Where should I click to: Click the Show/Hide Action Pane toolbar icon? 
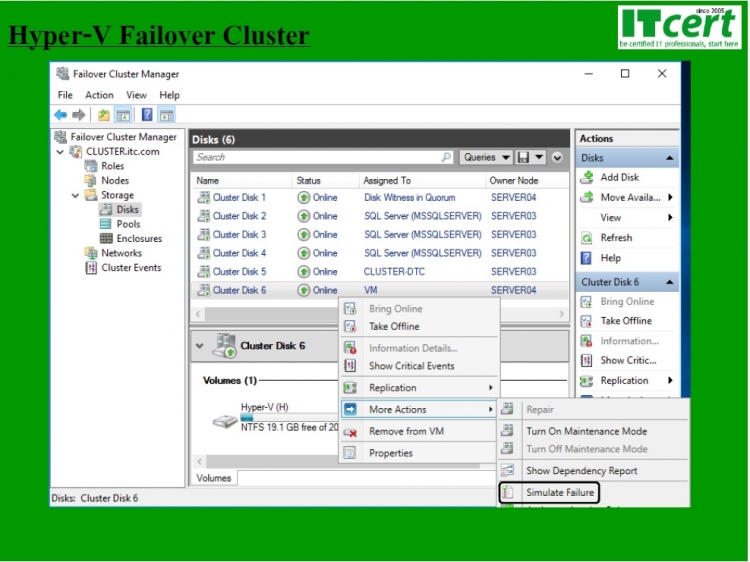(x=166, y=115)
